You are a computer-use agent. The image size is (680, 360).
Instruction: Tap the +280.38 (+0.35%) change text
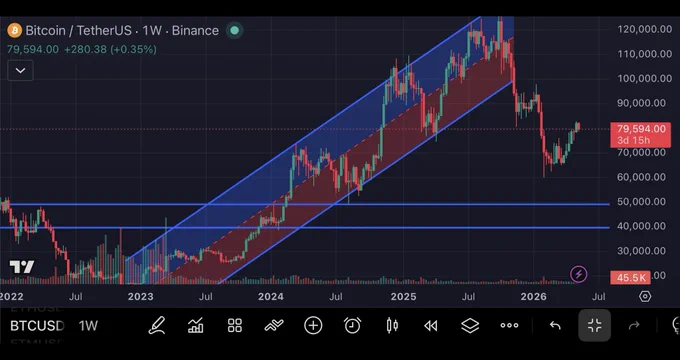click(110, 49)
